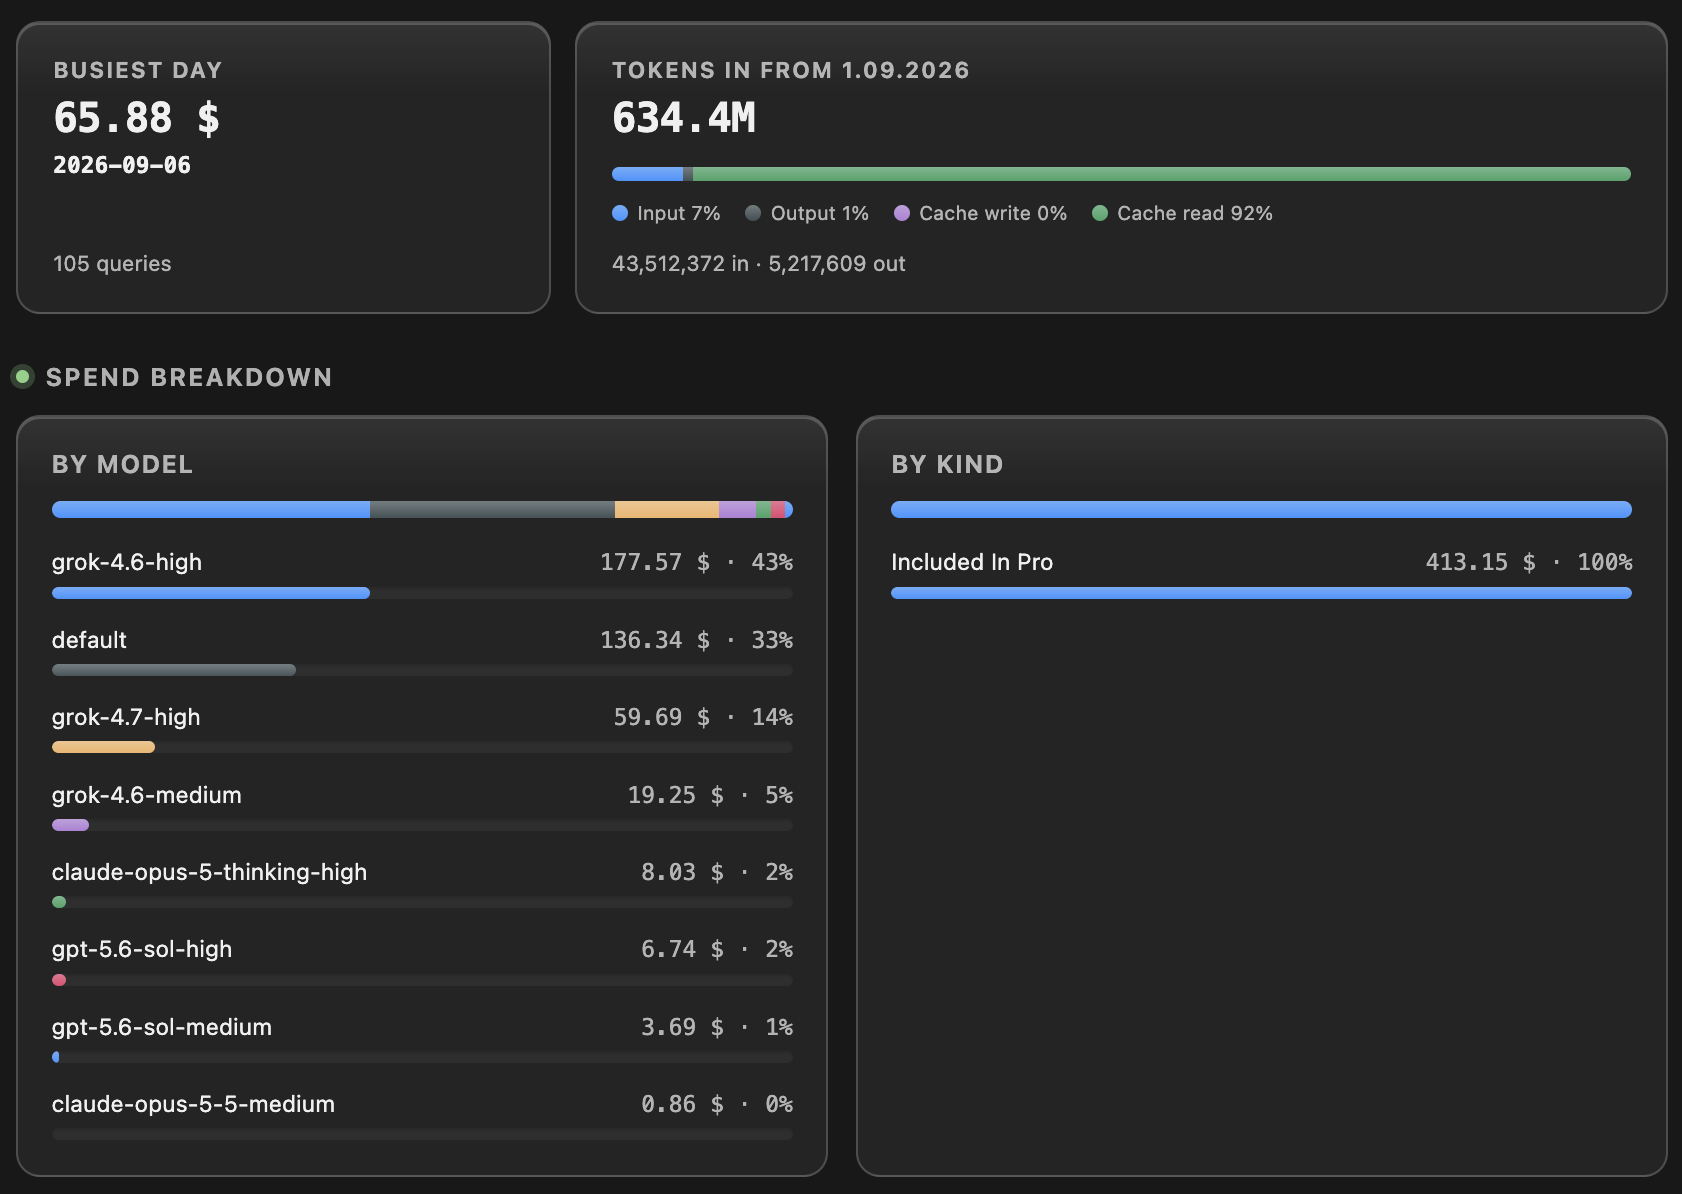Screen dimensions: 1682x1194
Task: Click the Busiest Day card heading
Action: 138,70
